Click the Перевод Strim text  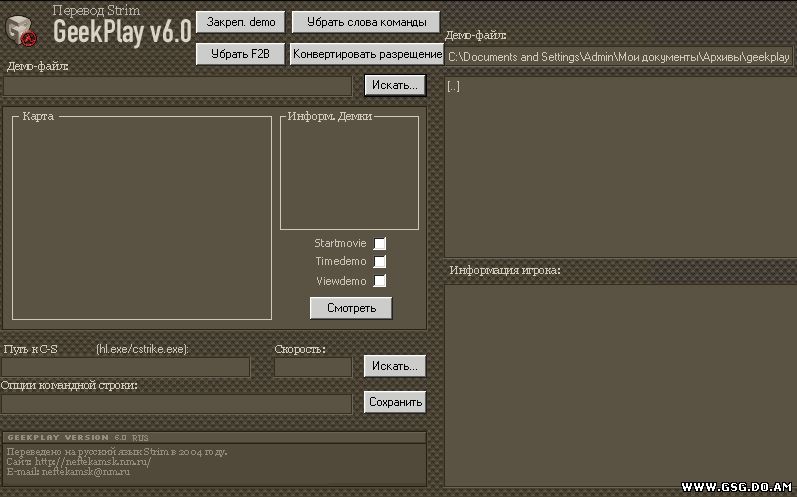coord(96,10)
